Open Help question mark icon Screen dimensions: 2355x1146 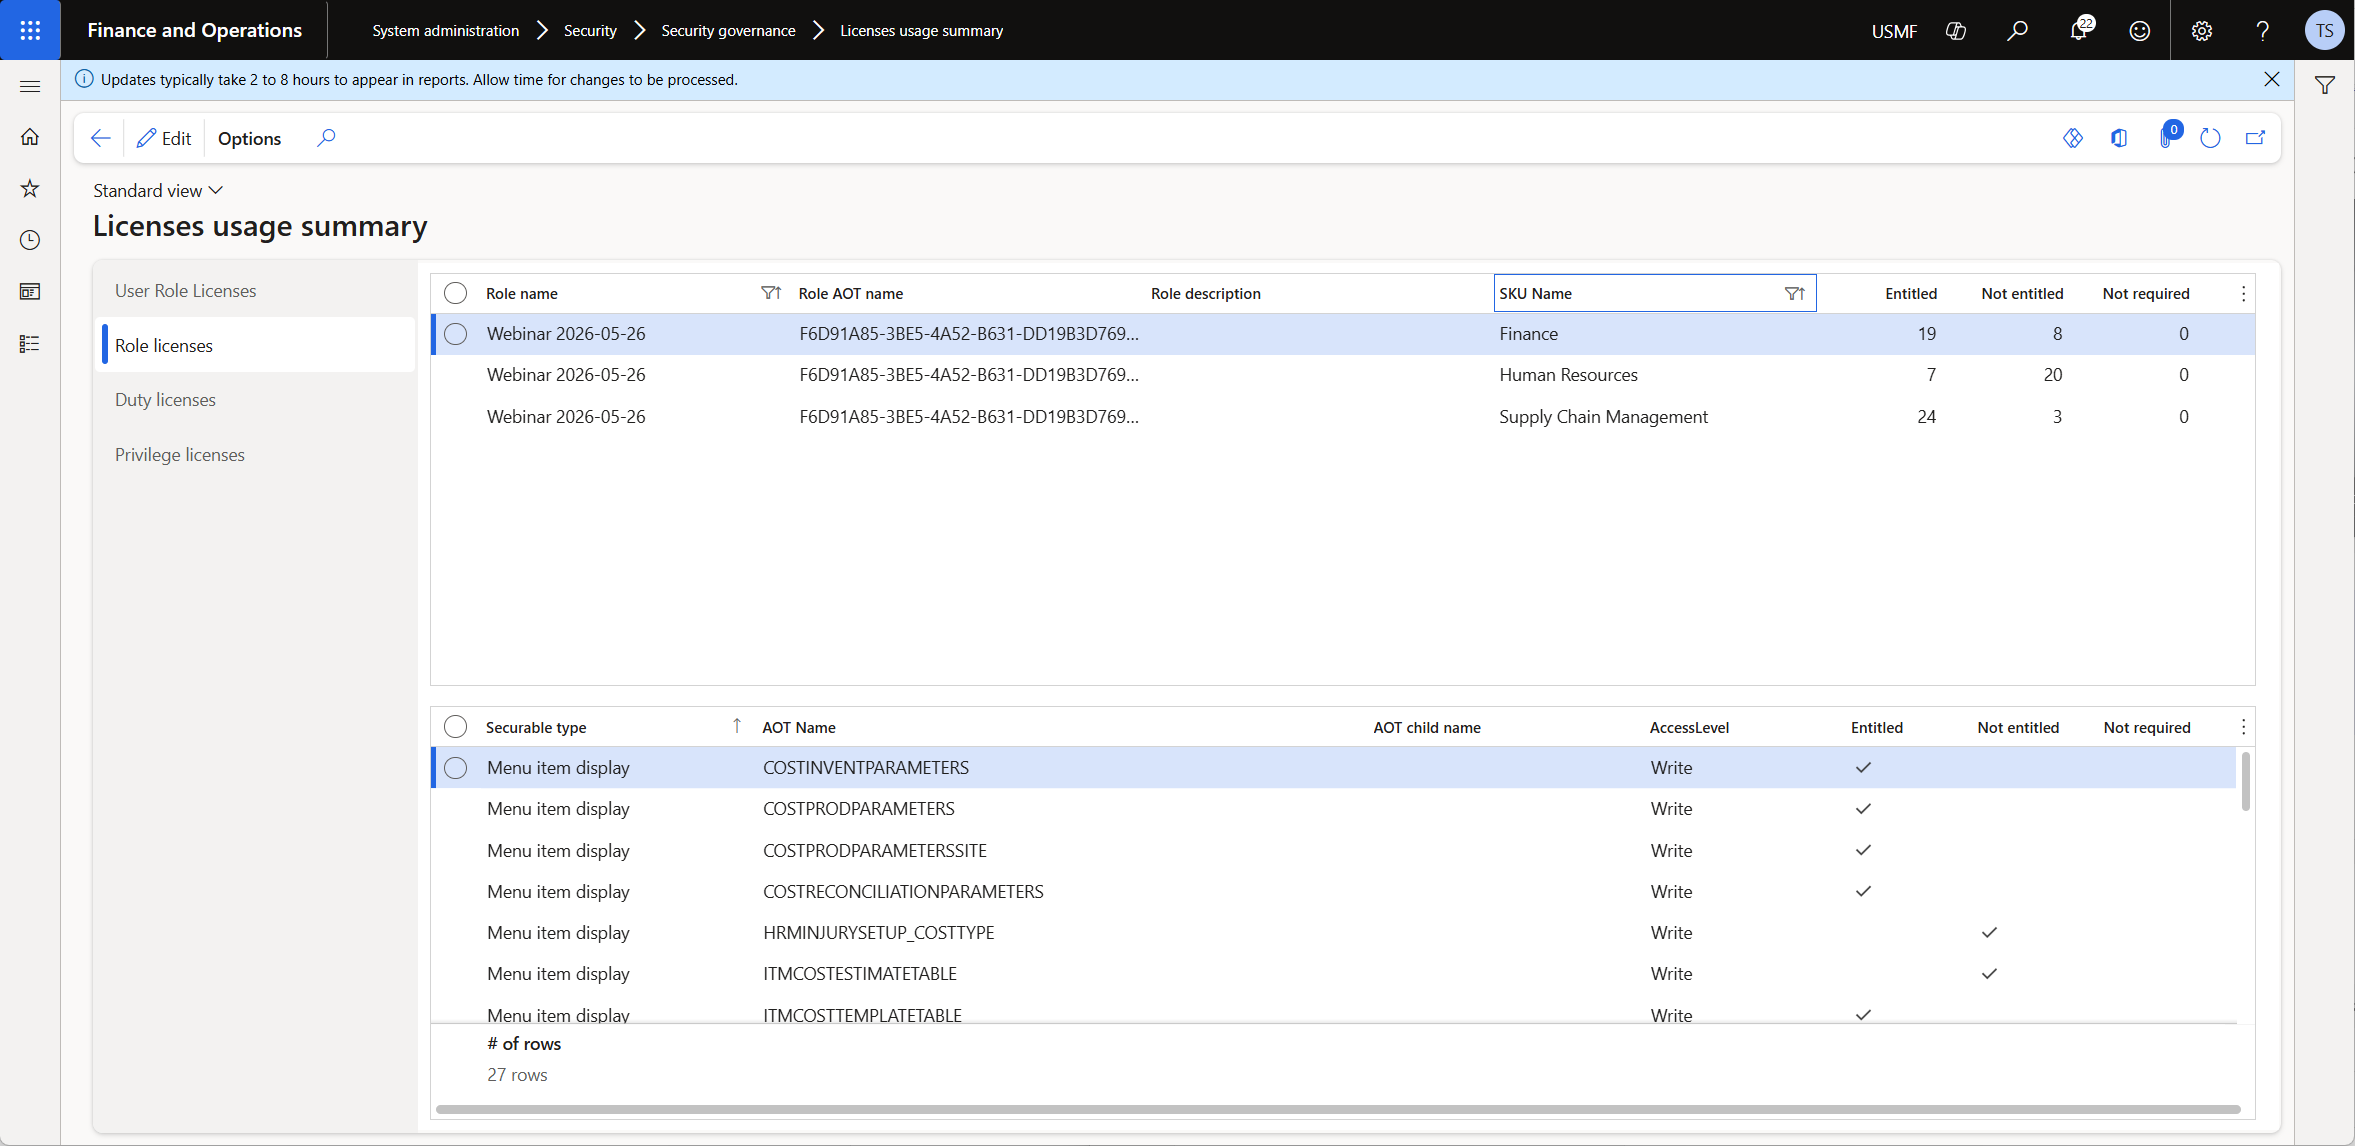pos(2263,31)
